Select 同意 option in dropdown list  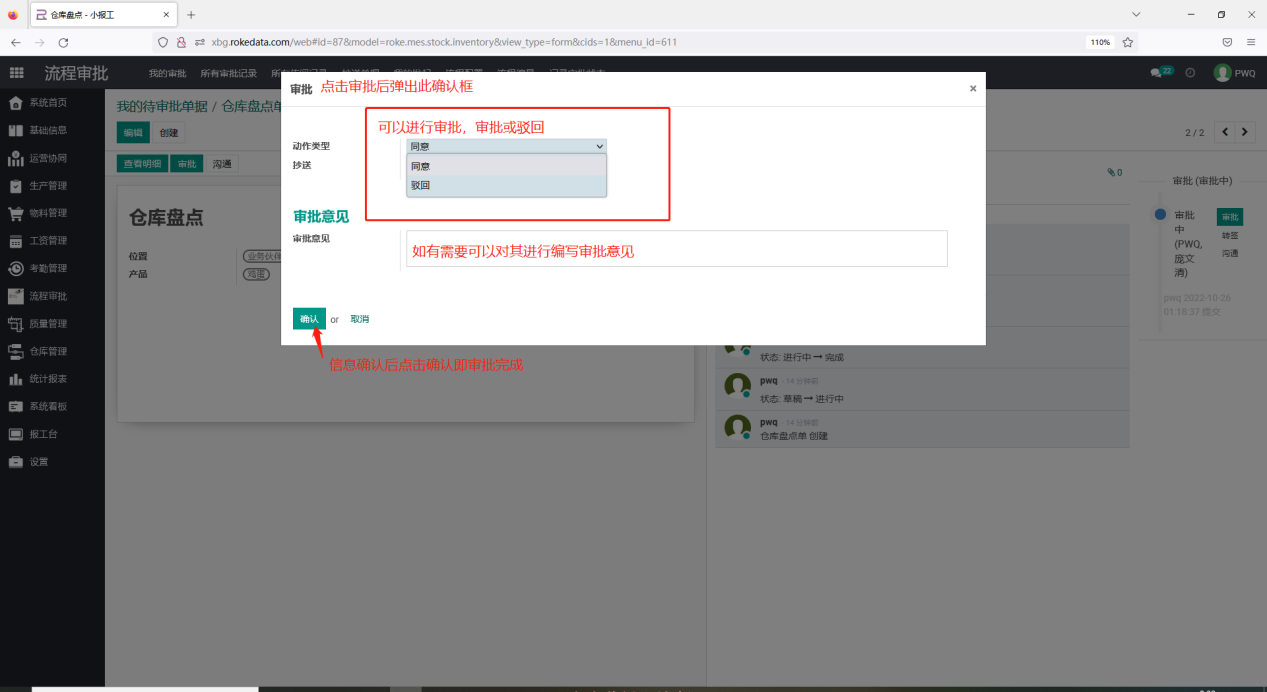point(506,166)
